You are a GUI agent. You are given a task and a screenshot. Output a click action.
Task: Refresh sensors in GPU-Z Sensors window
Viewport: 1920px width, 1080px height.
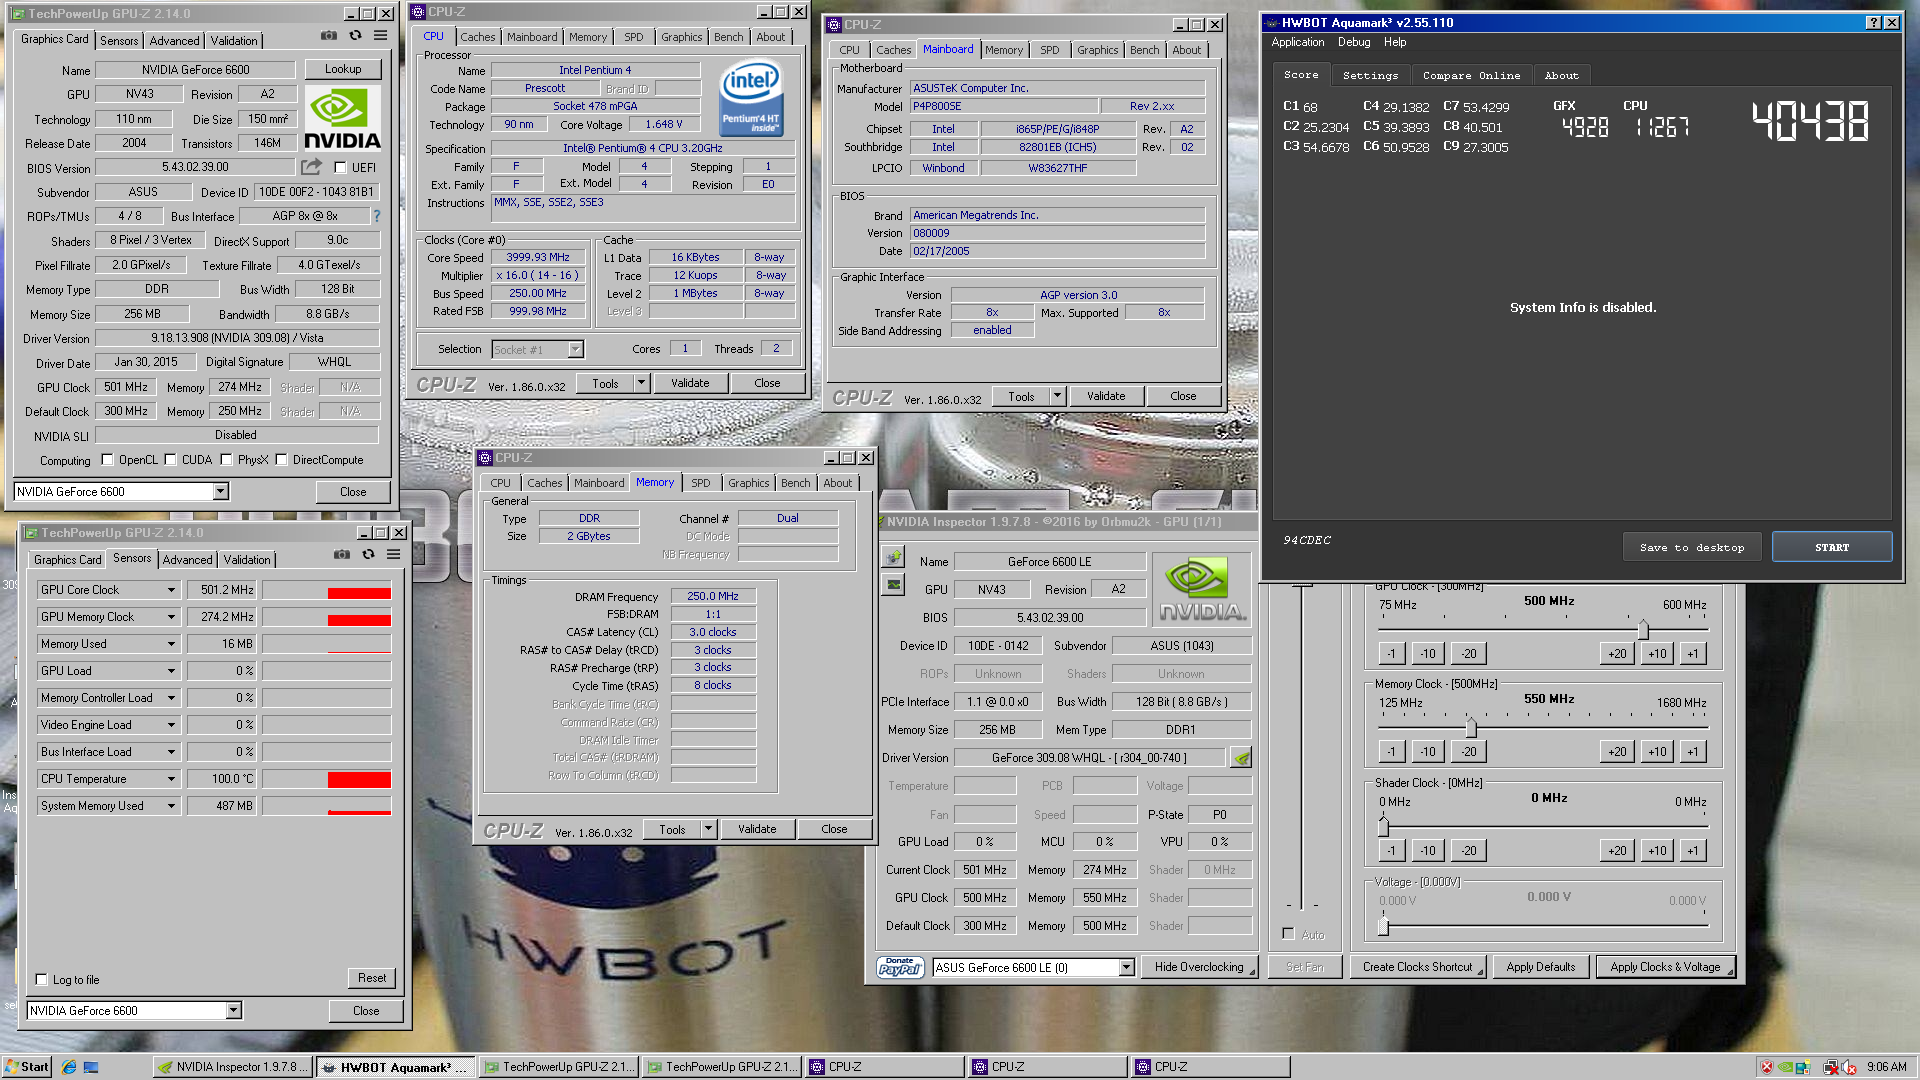coord(368,555)
